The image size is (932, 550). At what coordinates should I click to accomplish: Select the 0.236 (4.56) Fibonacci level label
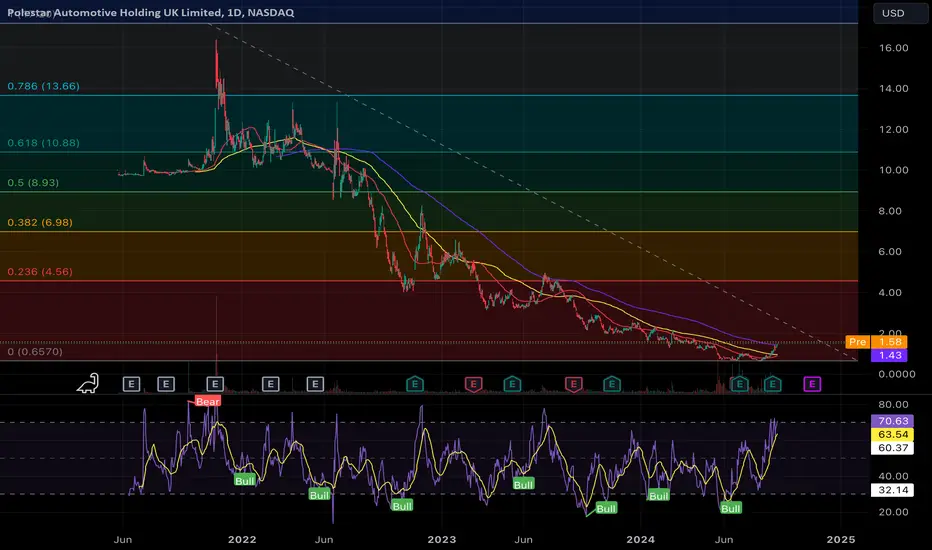pos(40,272)
